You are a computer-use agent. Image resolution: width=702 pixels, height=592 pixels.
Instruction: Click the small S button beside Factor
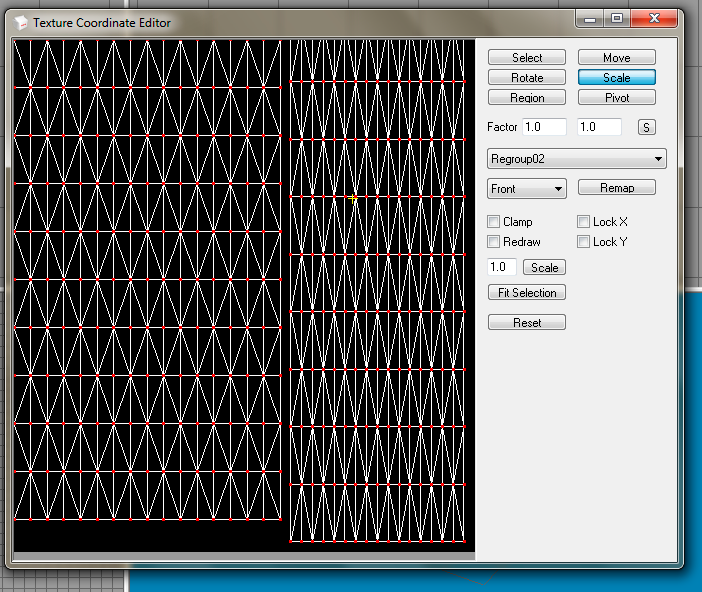click(x=646, y=128)
